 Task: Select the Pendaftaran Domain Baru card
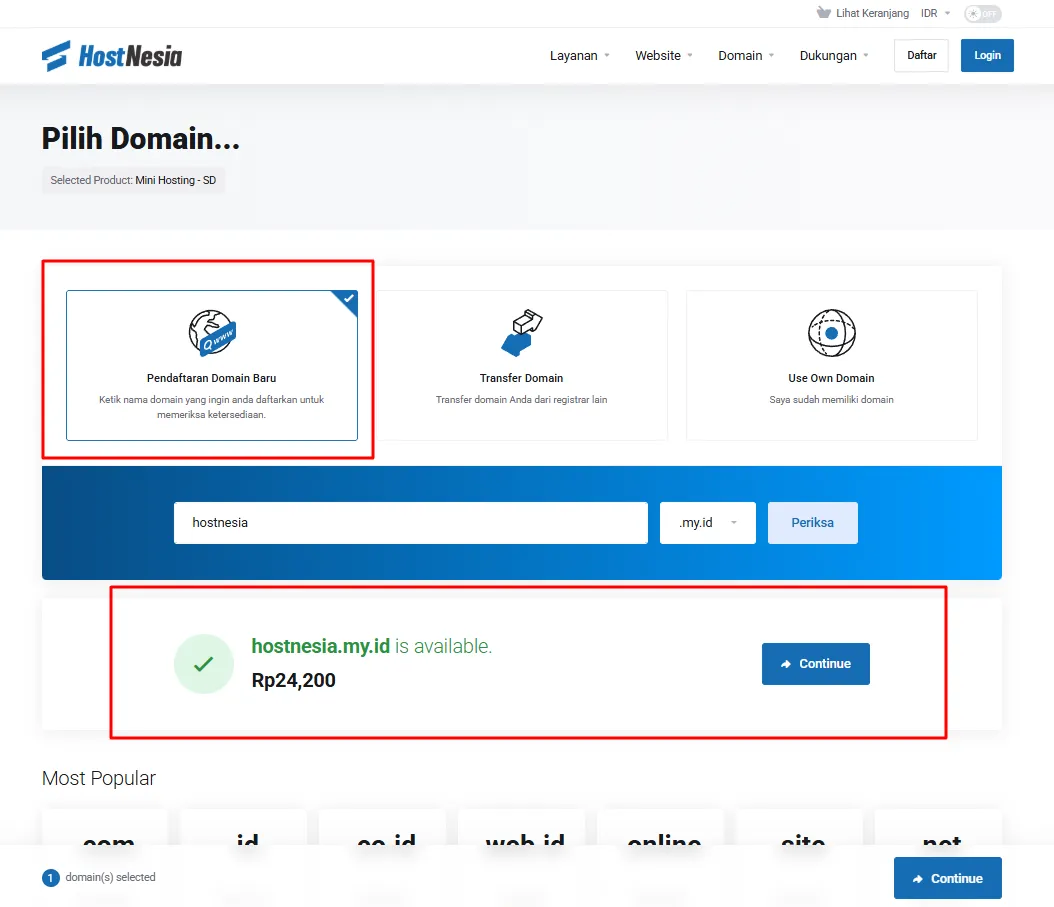point(212,365)
